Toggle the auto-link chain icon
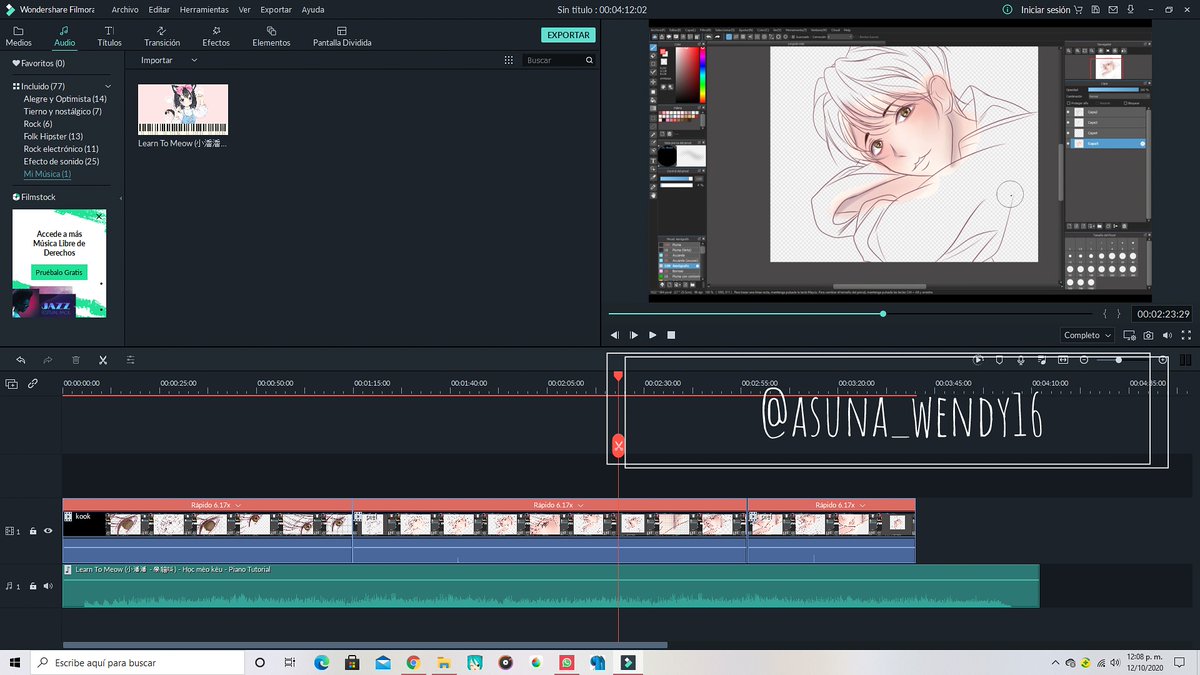This screenshot has height=675, width=1200. point(33,383)
